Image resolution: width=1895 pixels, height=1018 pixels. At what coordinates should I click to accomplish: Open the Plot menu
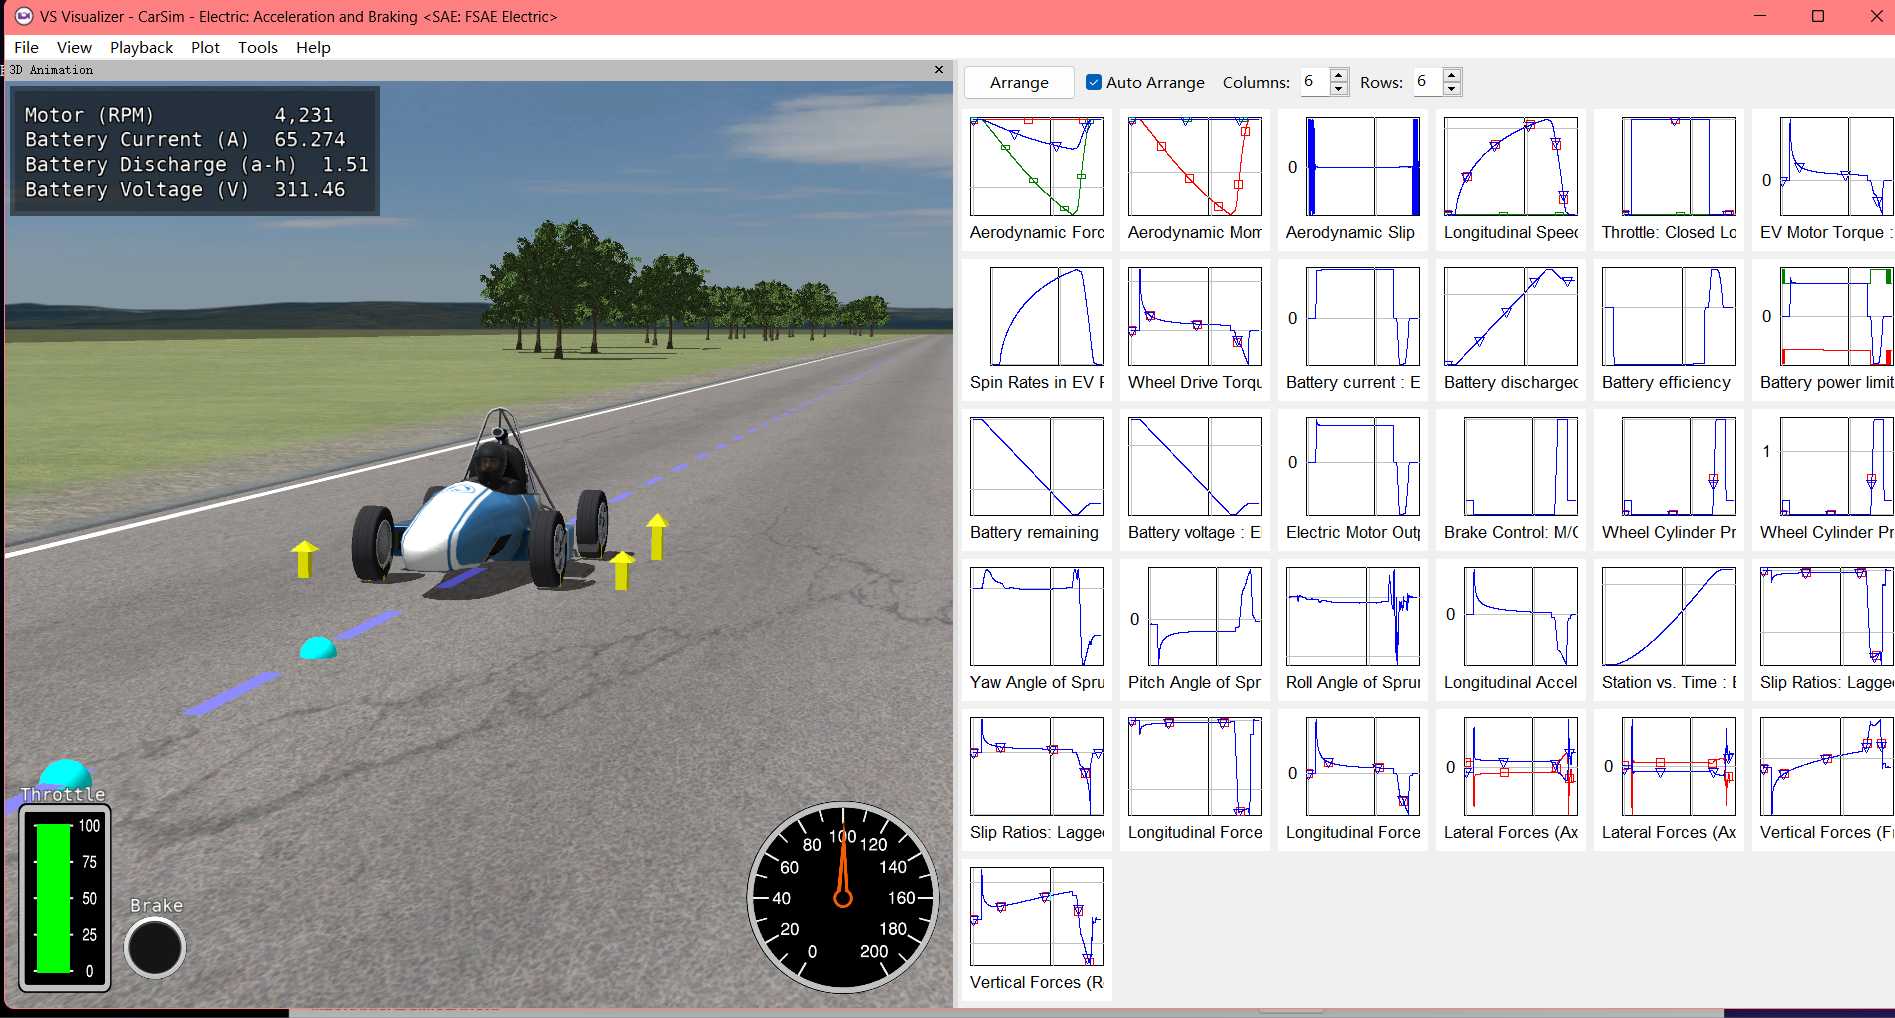pos(205,47)
